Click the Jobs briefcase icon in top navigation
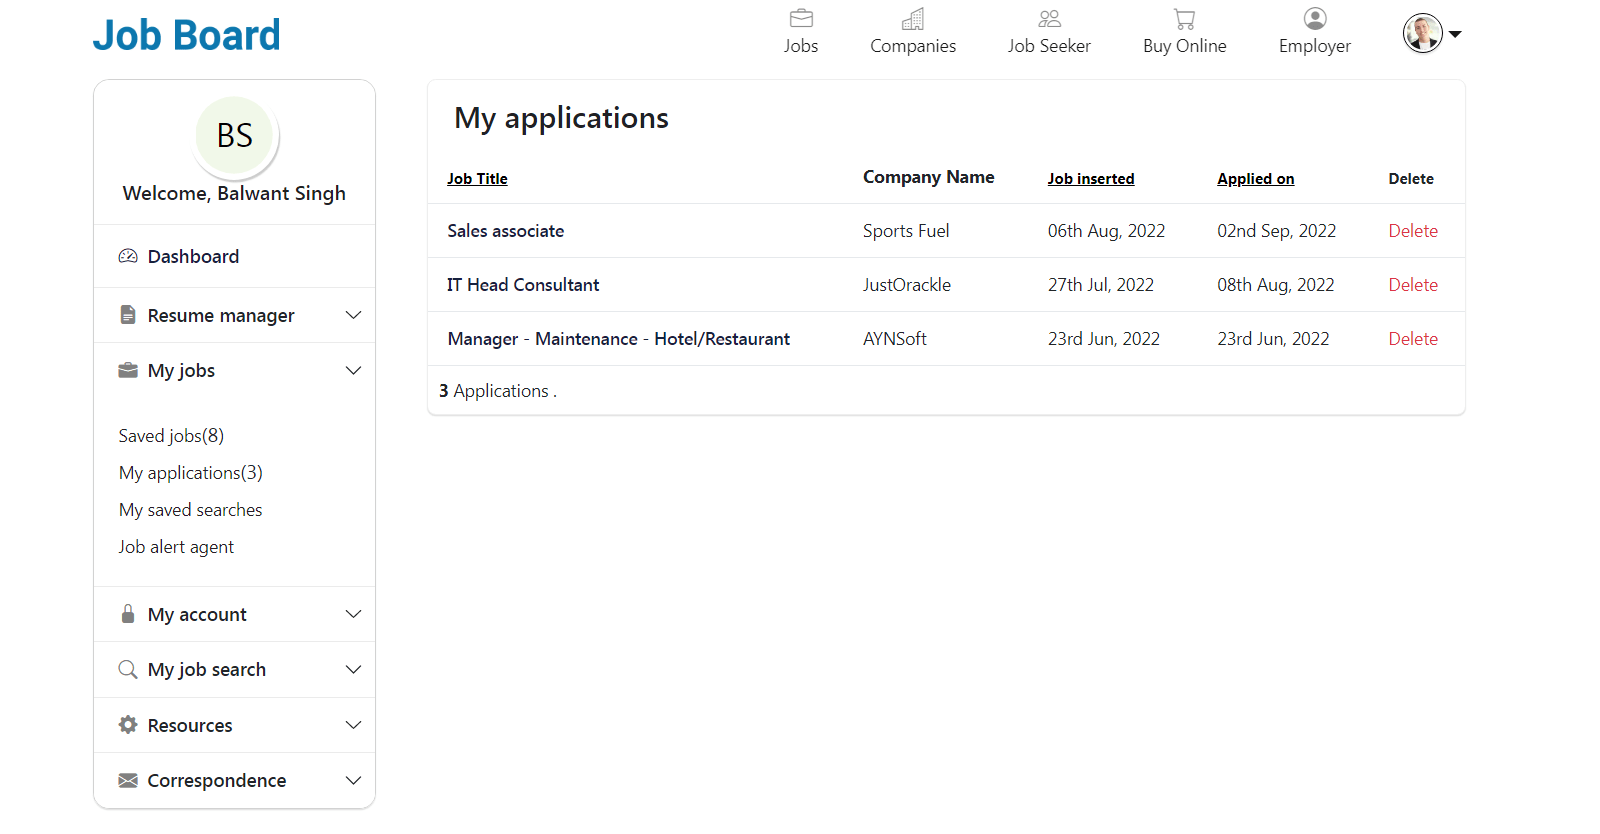1600x834 pixels. (x=801, y=18)
